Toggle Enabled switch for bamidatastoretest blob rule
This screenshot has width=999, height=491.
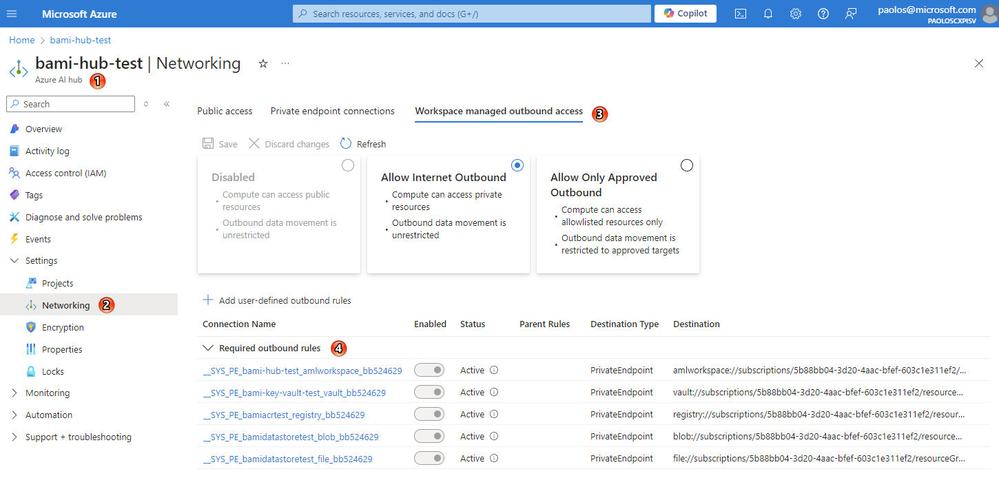point(429,436)
